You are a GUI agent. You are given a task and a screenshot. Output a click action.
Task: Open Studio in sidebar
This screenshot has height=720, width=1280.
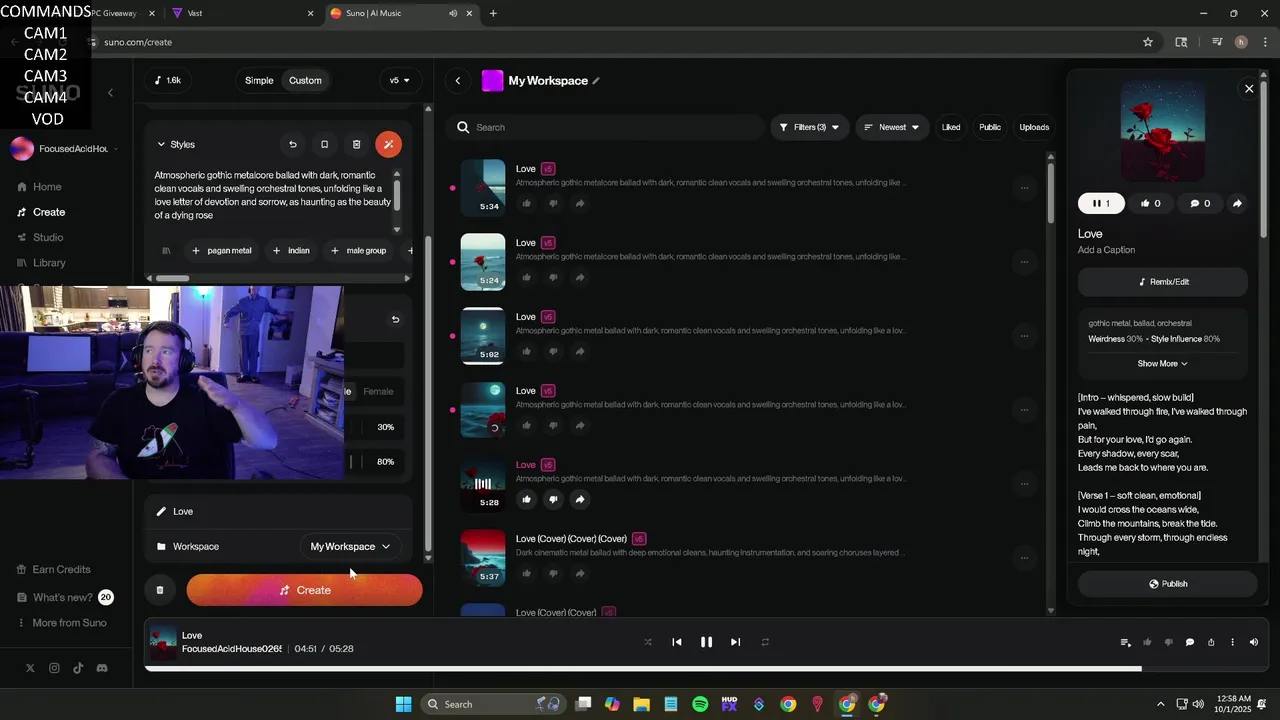coord(47,237)
